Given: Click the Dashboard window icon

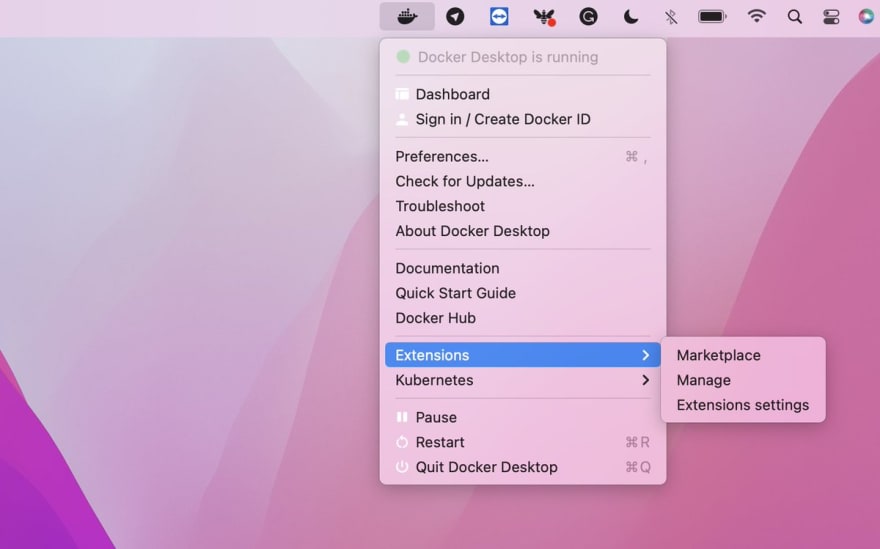Looking at the screenshot, I should [402, 94].
